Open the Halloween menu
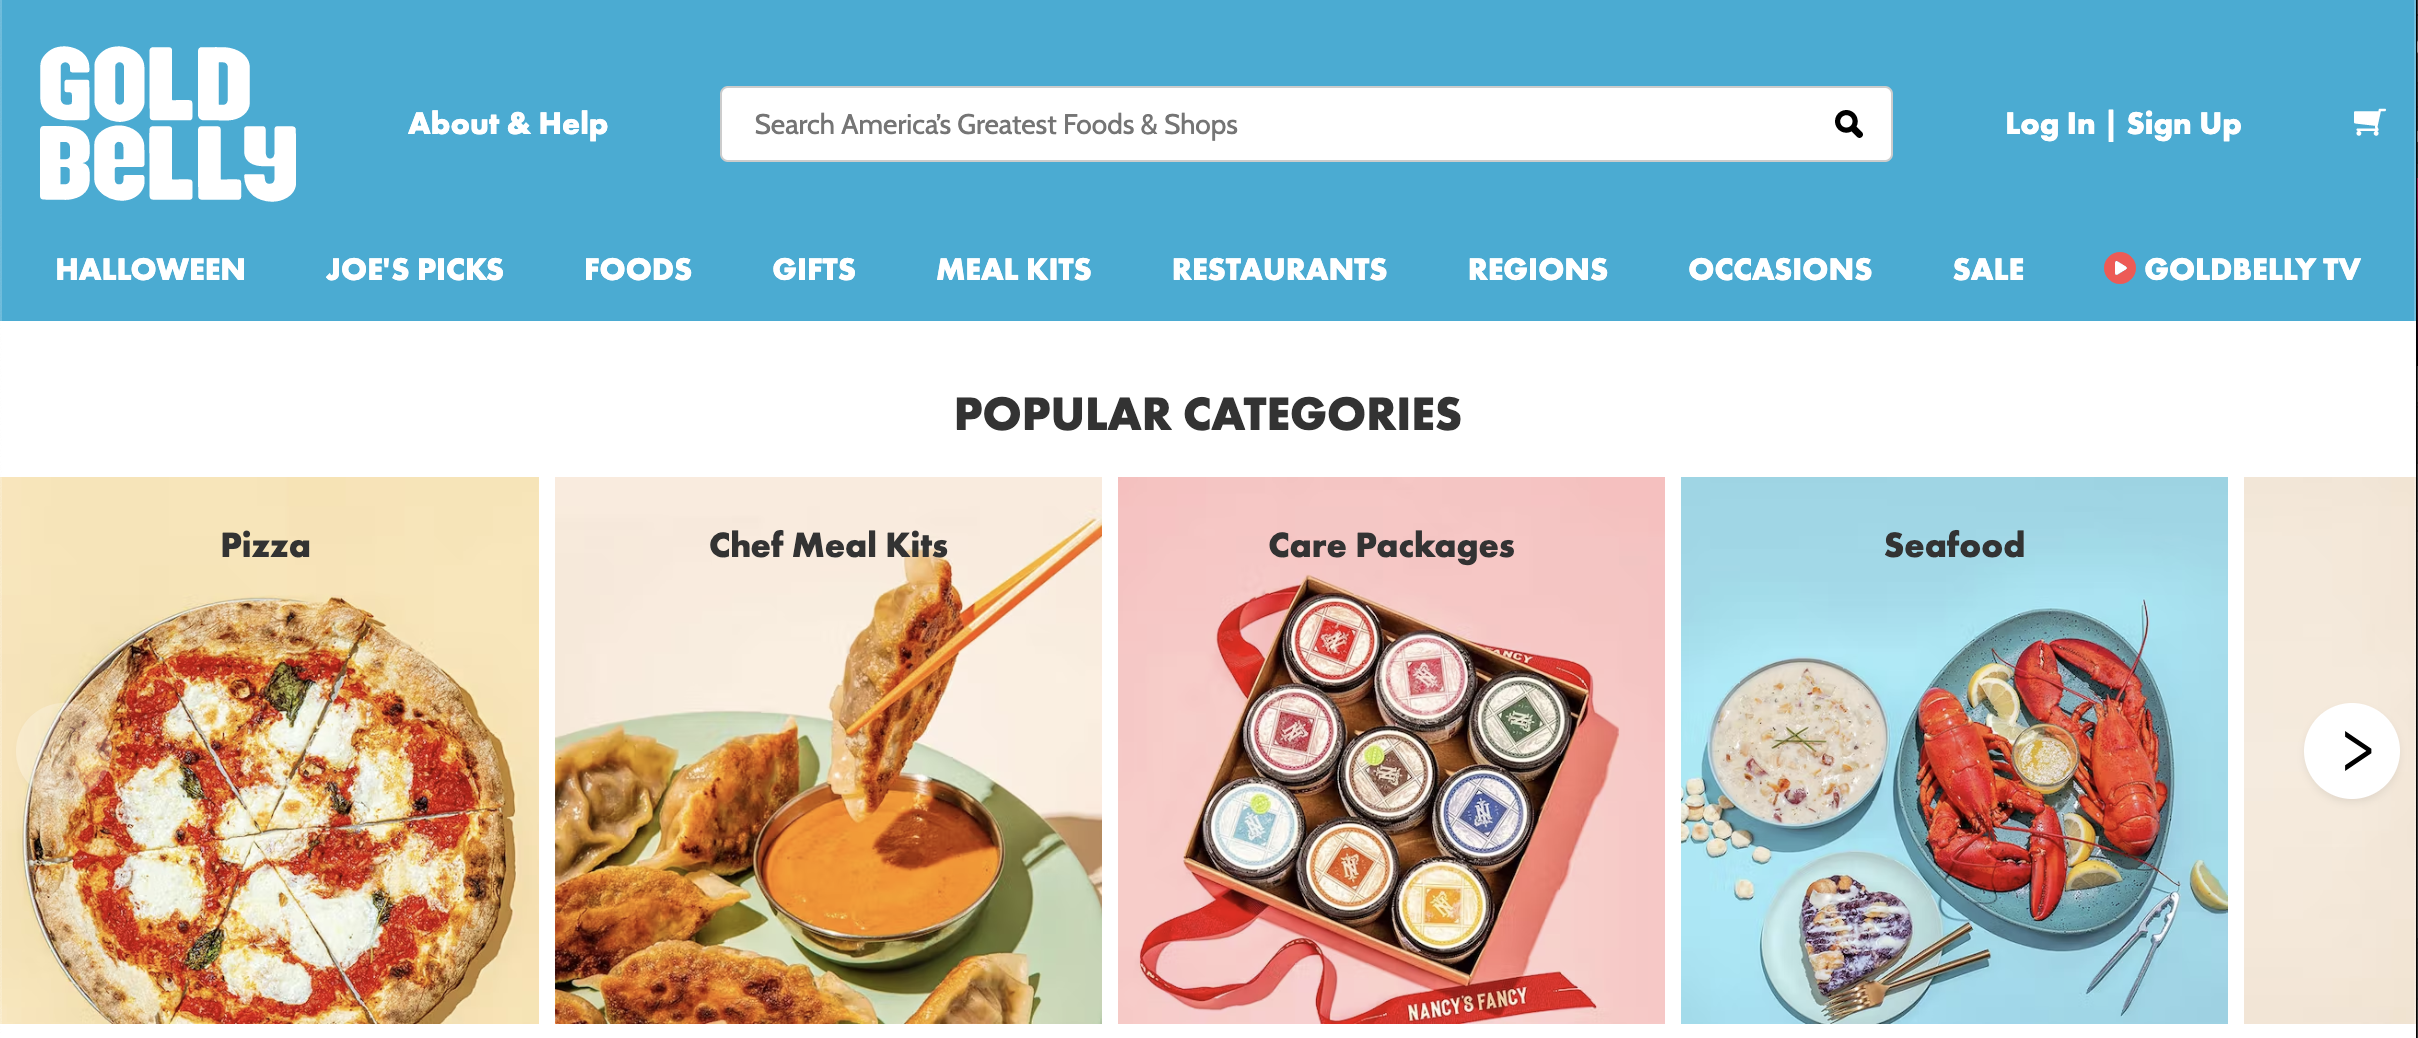2418x1038 pixels. pos(150,269)
